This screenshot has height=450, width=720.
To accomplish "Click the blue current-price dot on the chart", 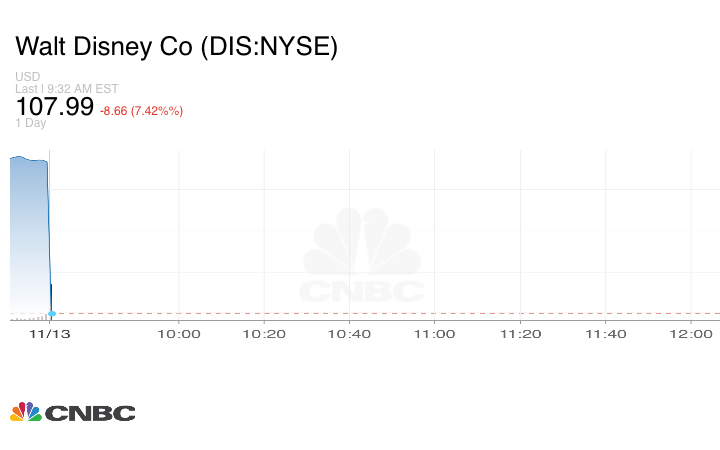I will coord(51,314).
